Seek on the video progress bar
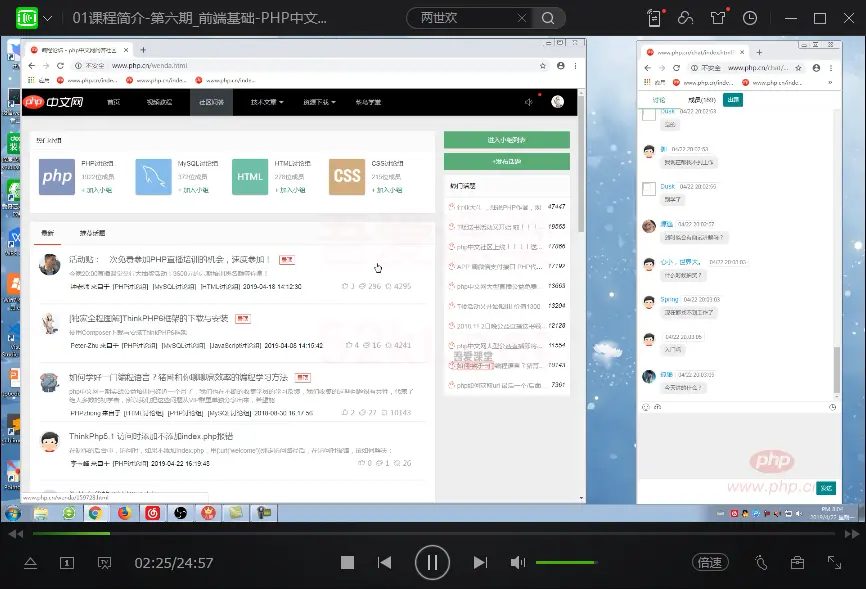Image resolution: width=866 pixels, height=589 pixels. tap(434, 533)
